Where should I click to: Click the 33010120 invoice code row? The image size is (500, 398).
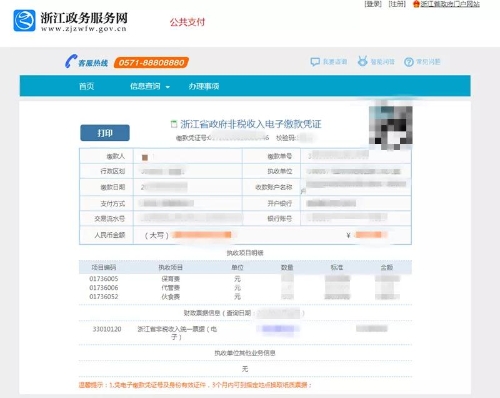click(x=245, y=333)
